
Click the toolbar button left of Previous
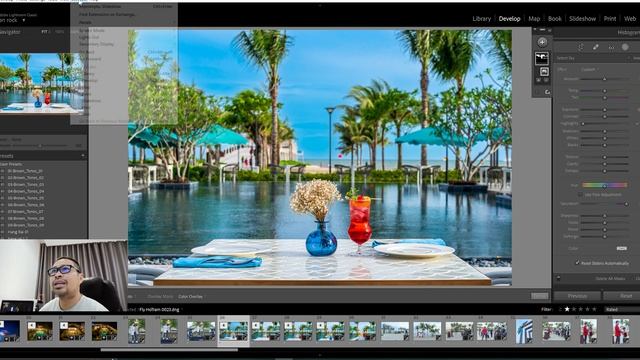point(540,296)
